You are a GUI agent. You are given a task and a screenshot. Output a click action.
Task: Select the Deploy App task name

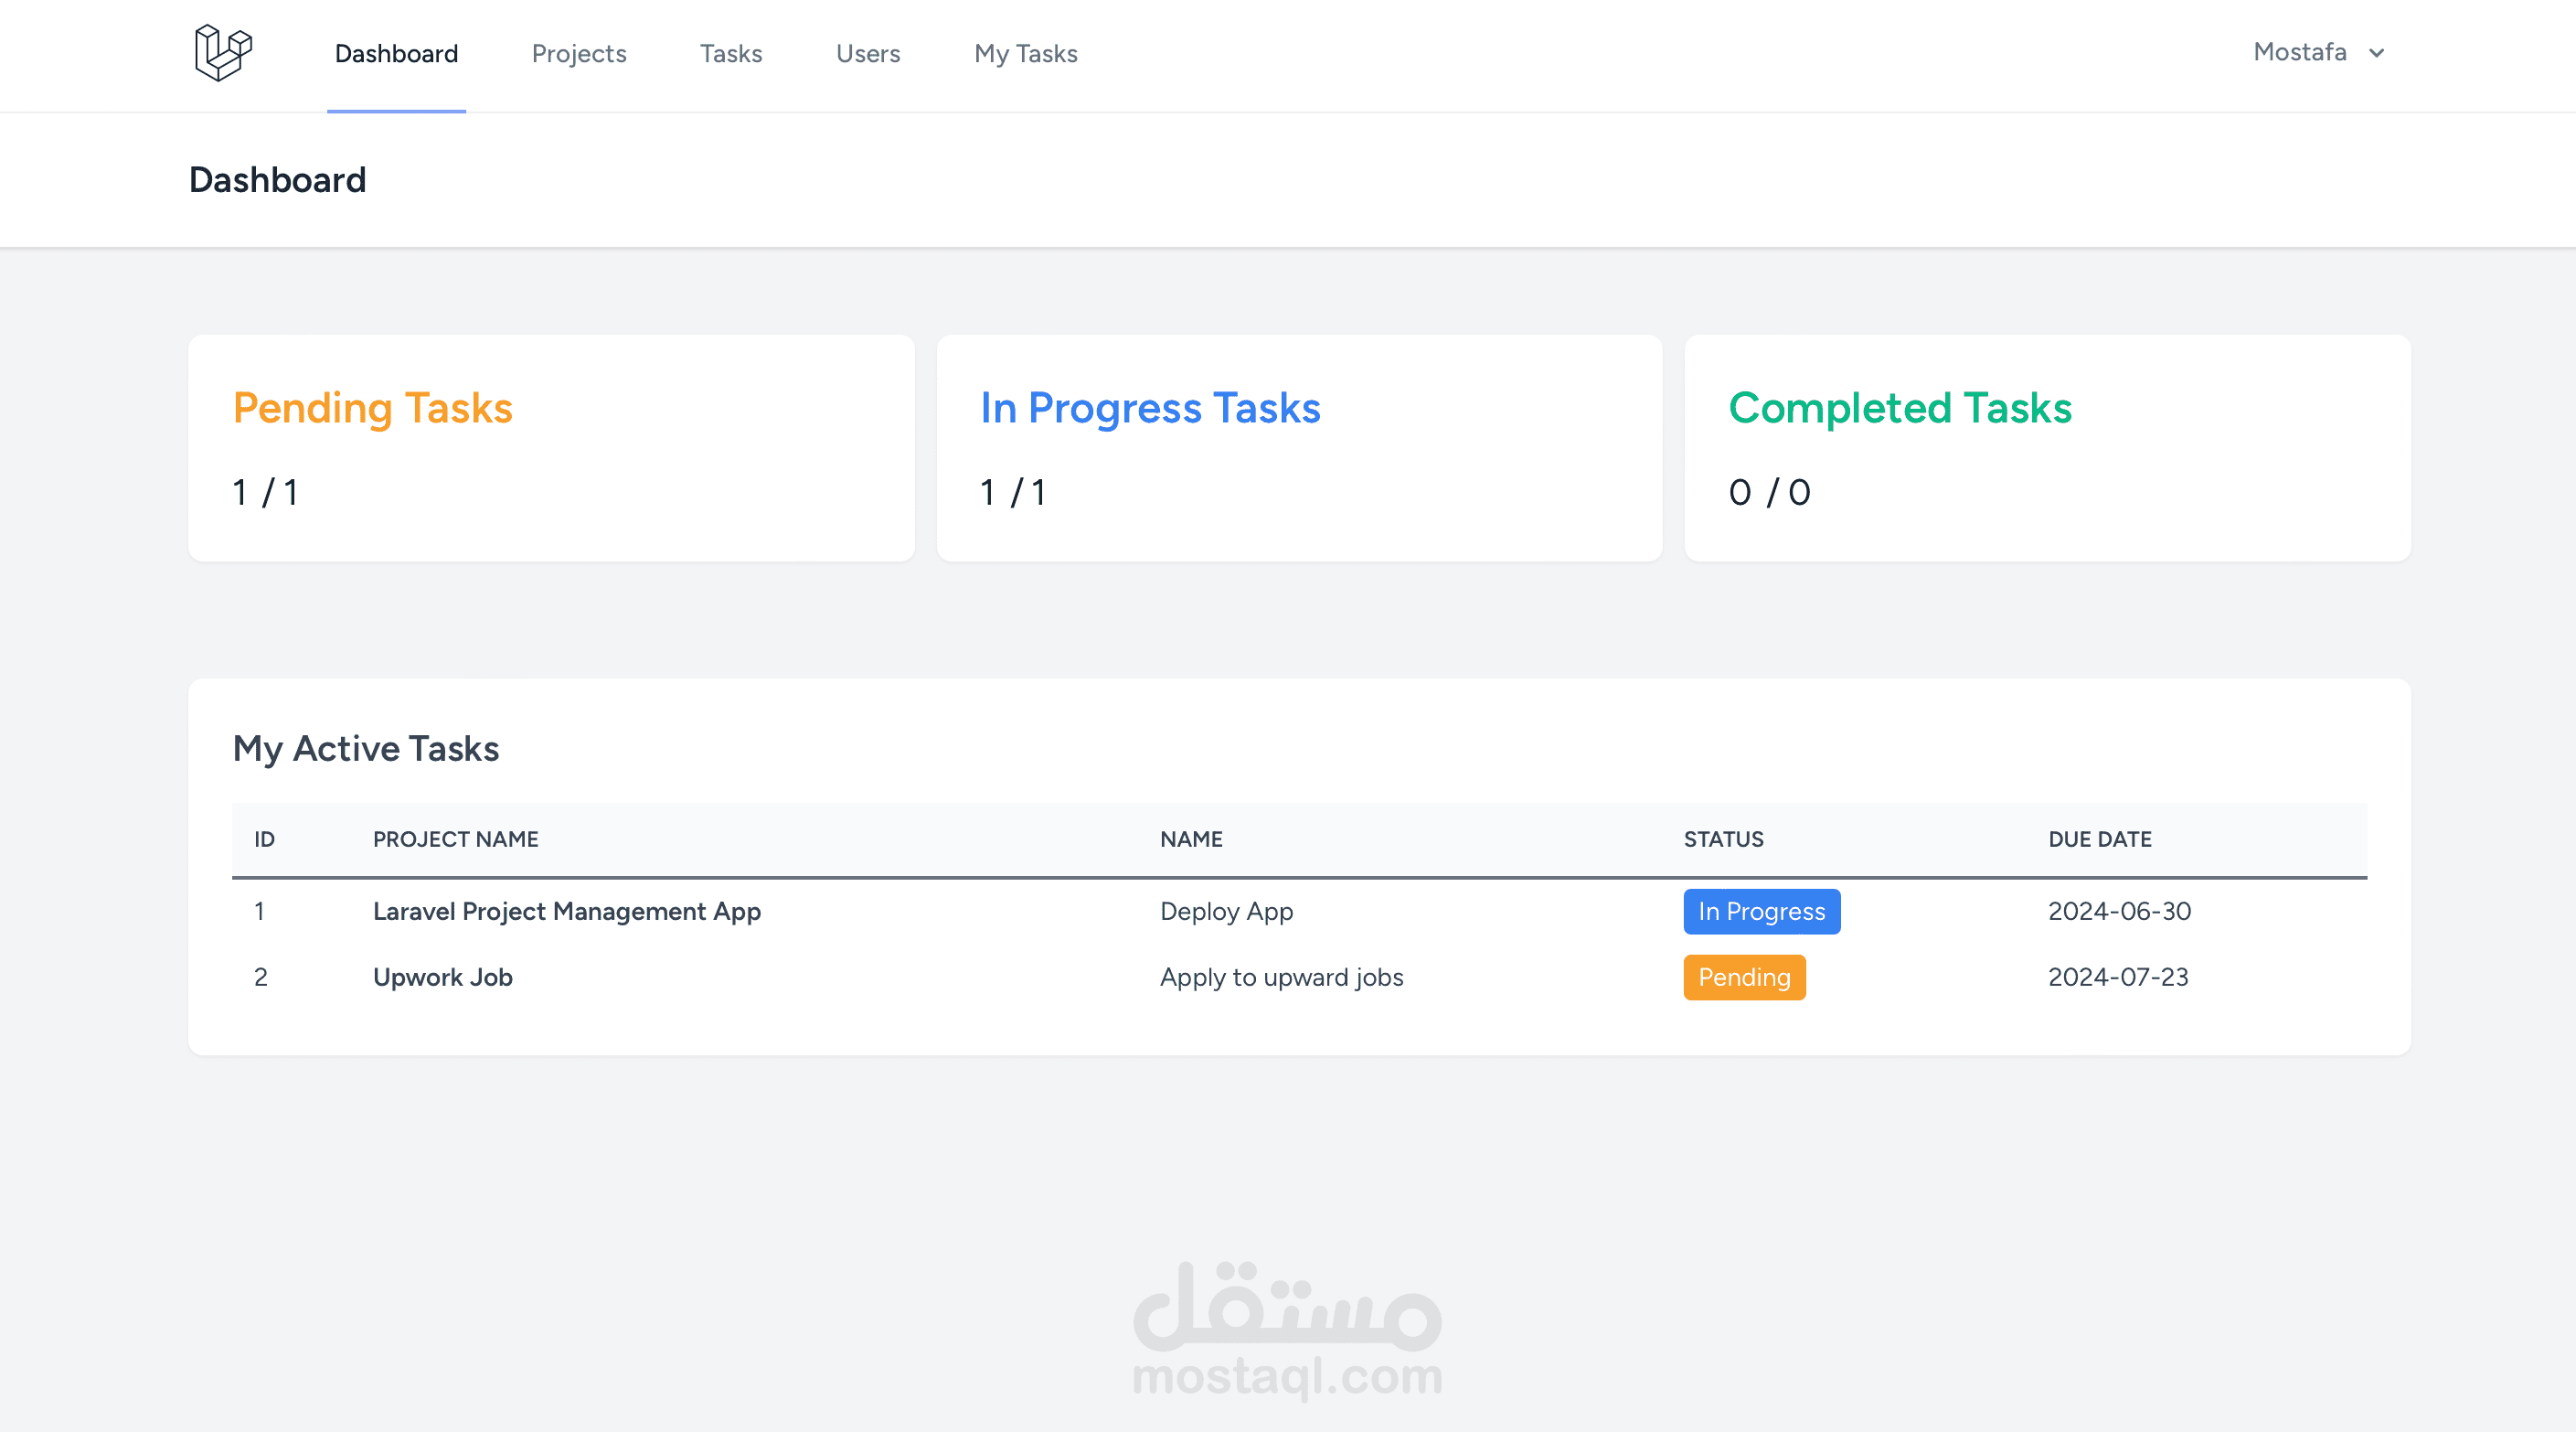tap(1226, 911)
